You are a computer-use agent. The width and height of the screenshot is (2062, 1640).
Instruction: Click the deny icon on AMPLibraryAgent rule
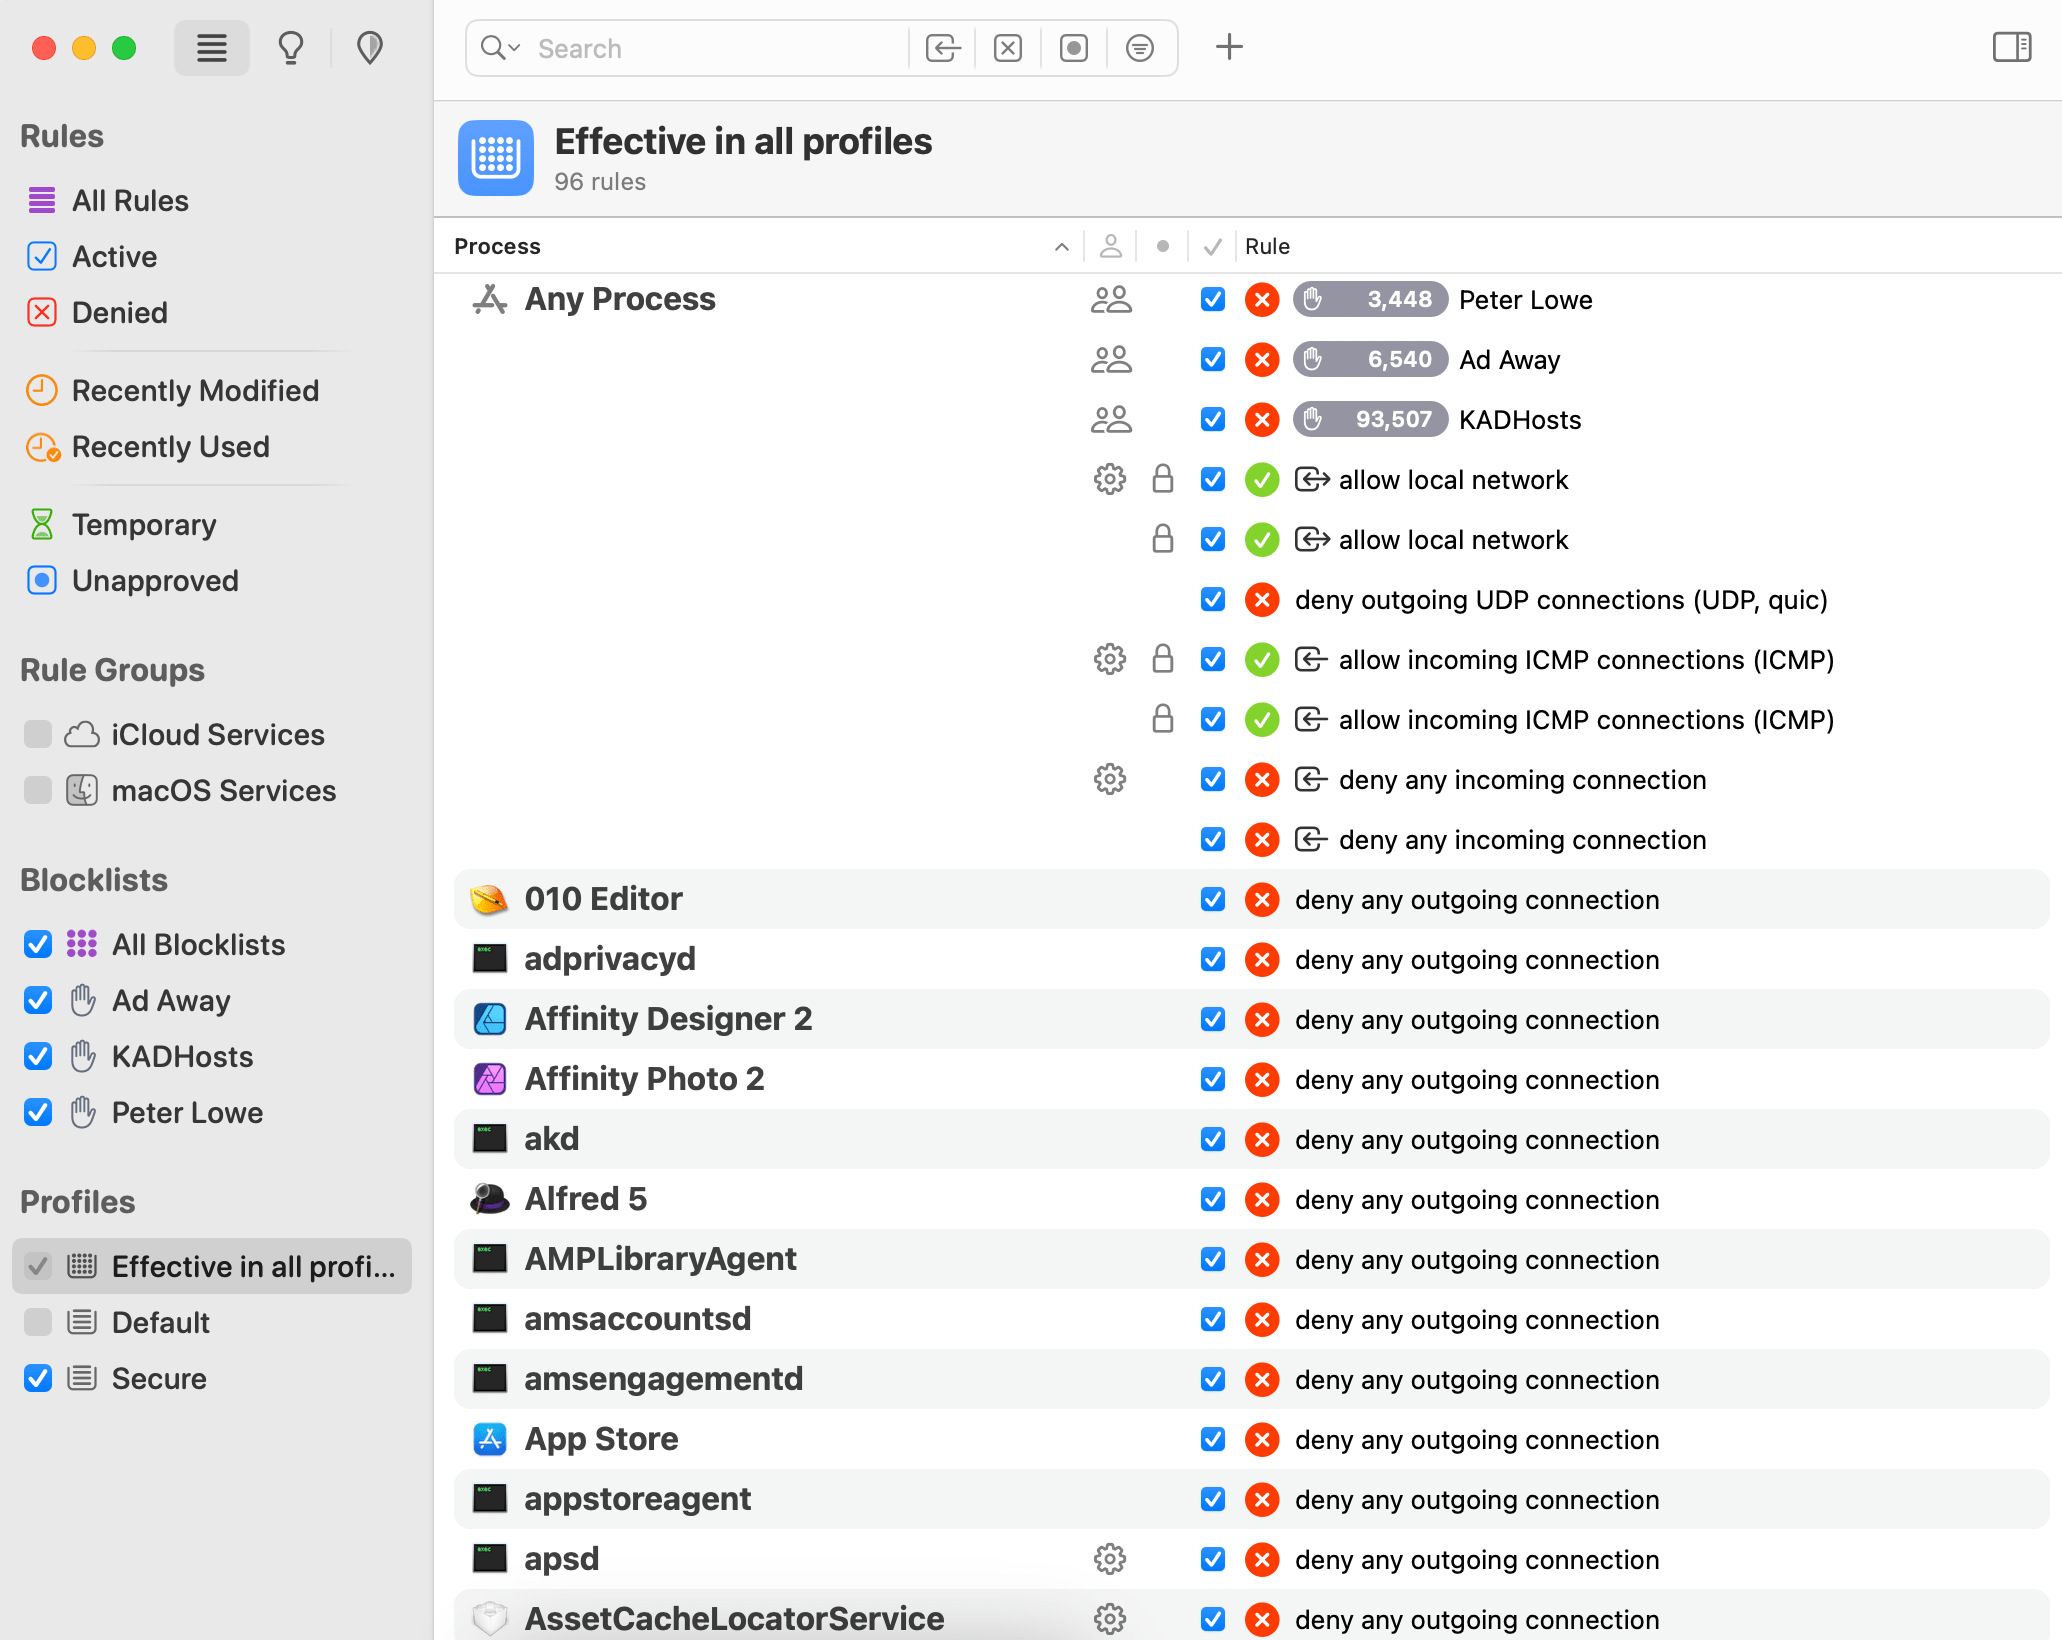[1262, 1260]
